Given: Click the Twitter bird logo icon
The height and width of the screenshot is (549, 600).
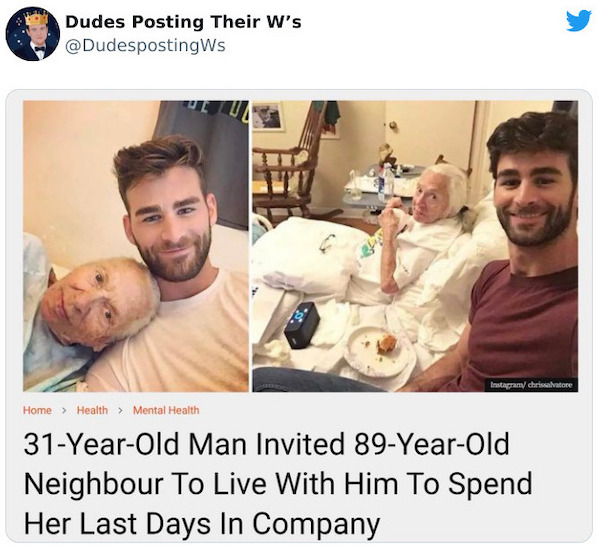Looking at the screenshot, I should [579, 21].
